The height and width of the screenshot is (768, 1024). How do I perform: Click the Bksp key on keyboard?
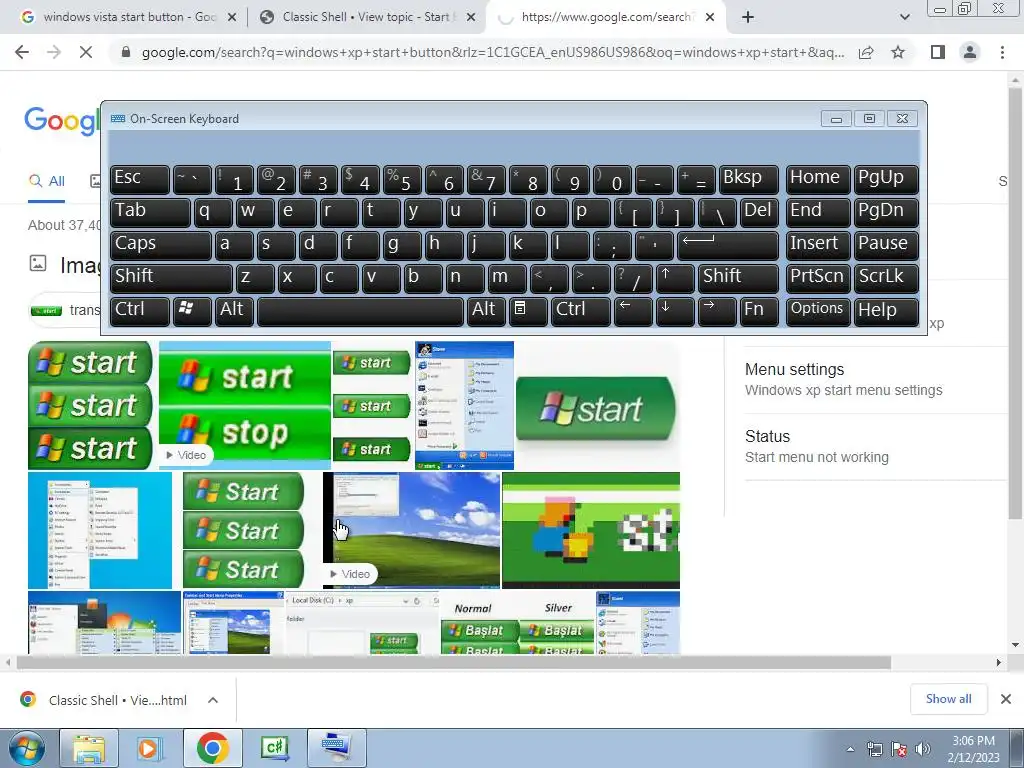748,179
